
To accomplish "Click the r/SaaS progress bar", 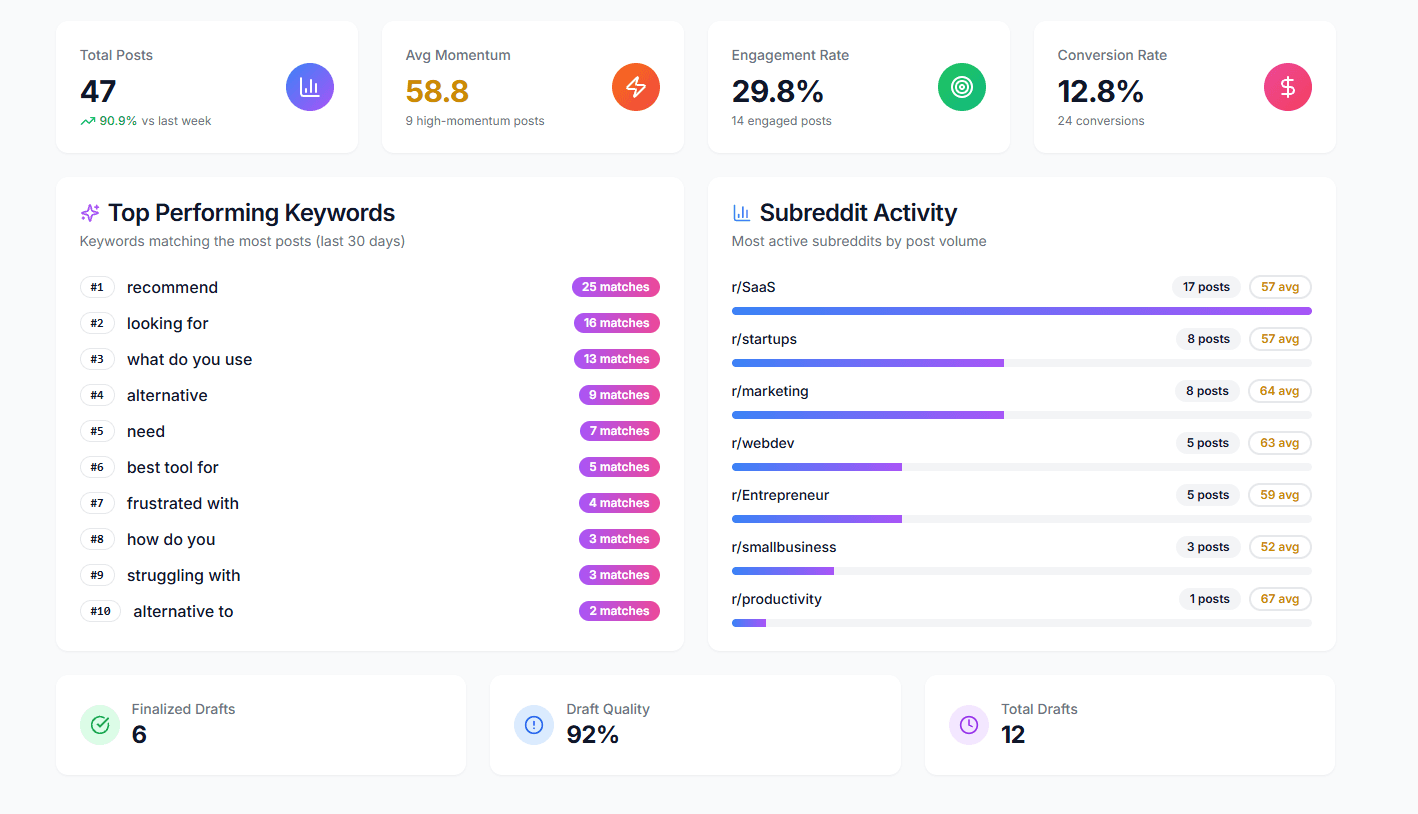I will tap(1020, 311).
